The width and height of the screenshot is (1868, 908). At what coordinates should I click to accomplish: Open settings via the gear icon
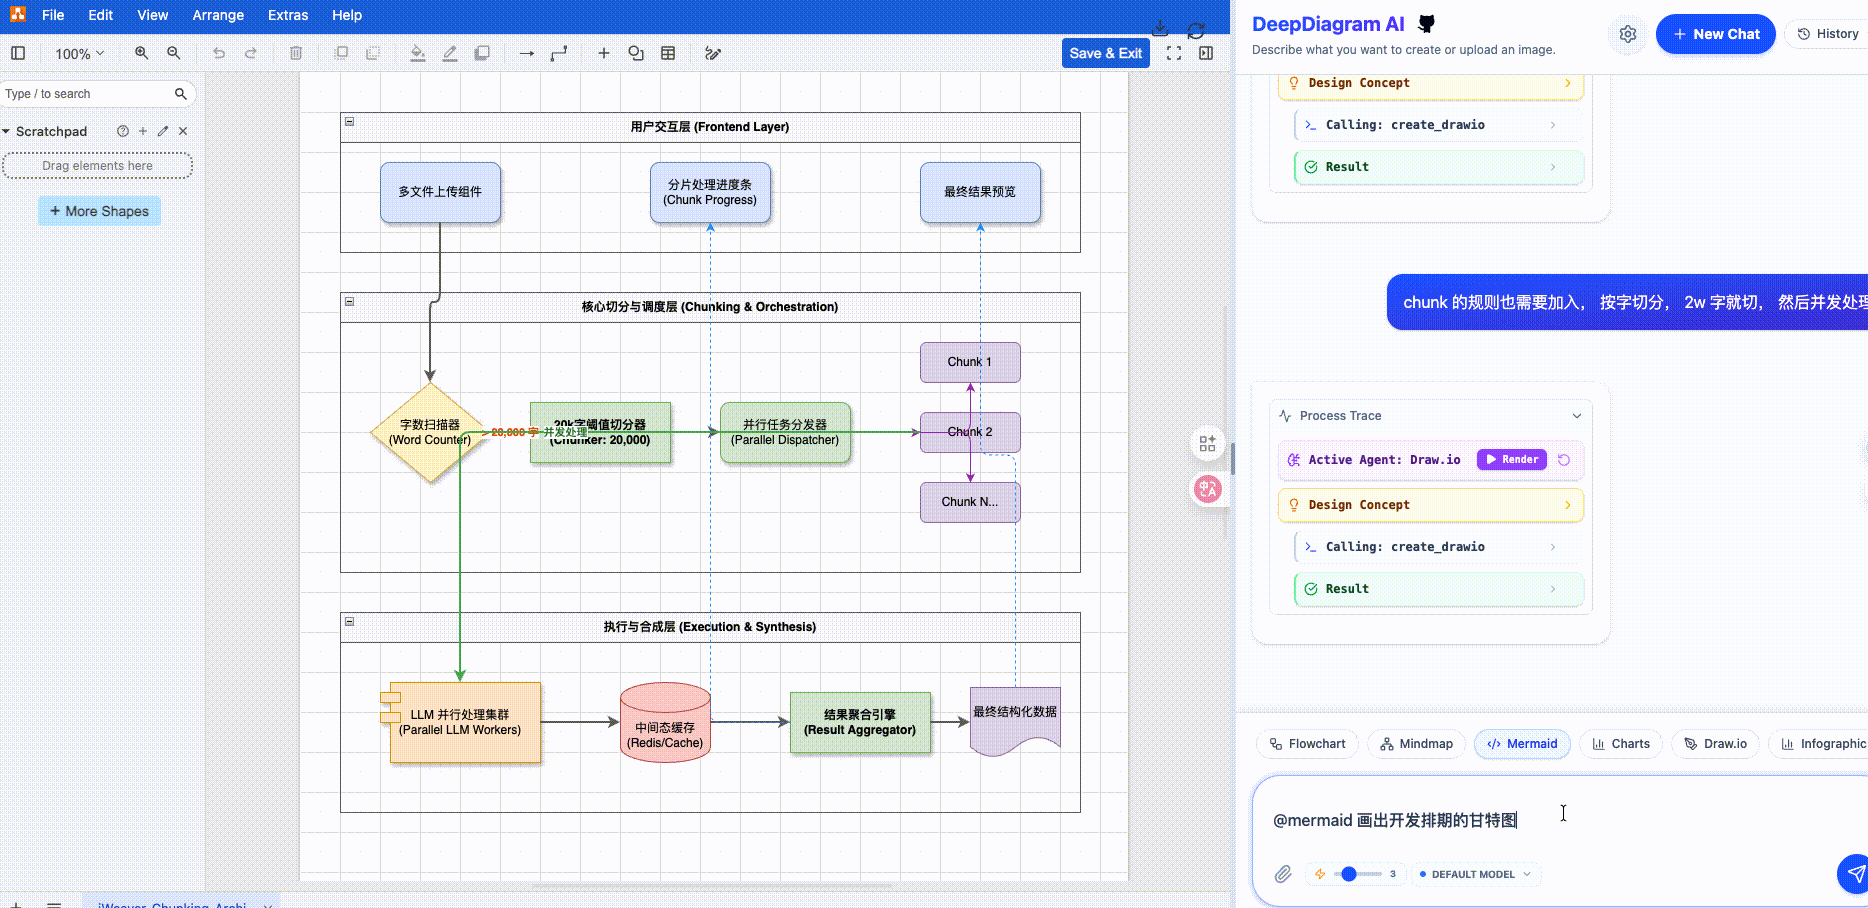click(1628, 34)
